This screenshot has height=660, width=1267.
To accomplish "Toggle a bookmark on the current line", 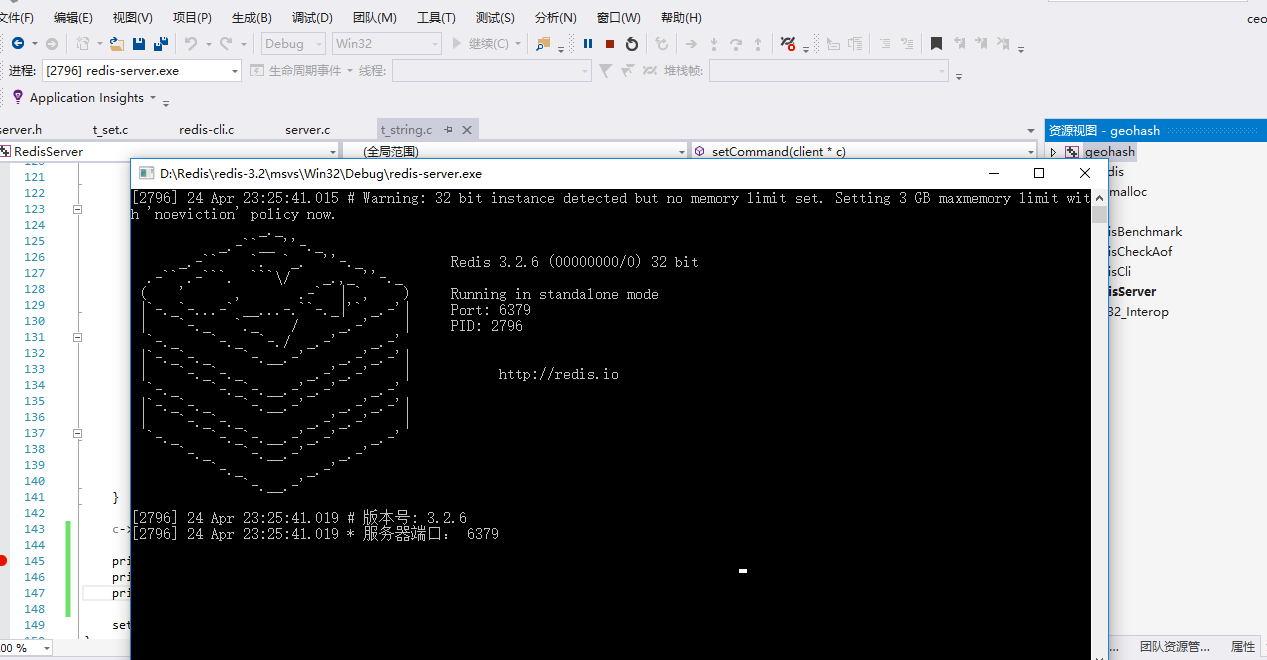I will 936,43.
